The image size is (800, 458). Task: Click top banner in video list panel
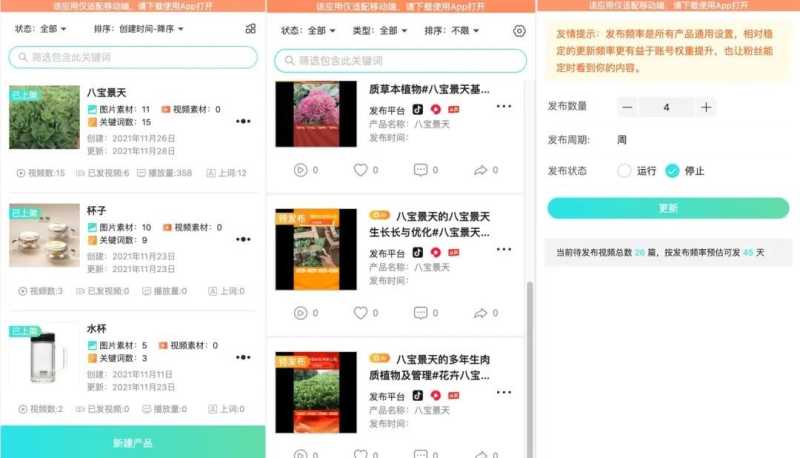pyautogui.click(x=401, y=6)
